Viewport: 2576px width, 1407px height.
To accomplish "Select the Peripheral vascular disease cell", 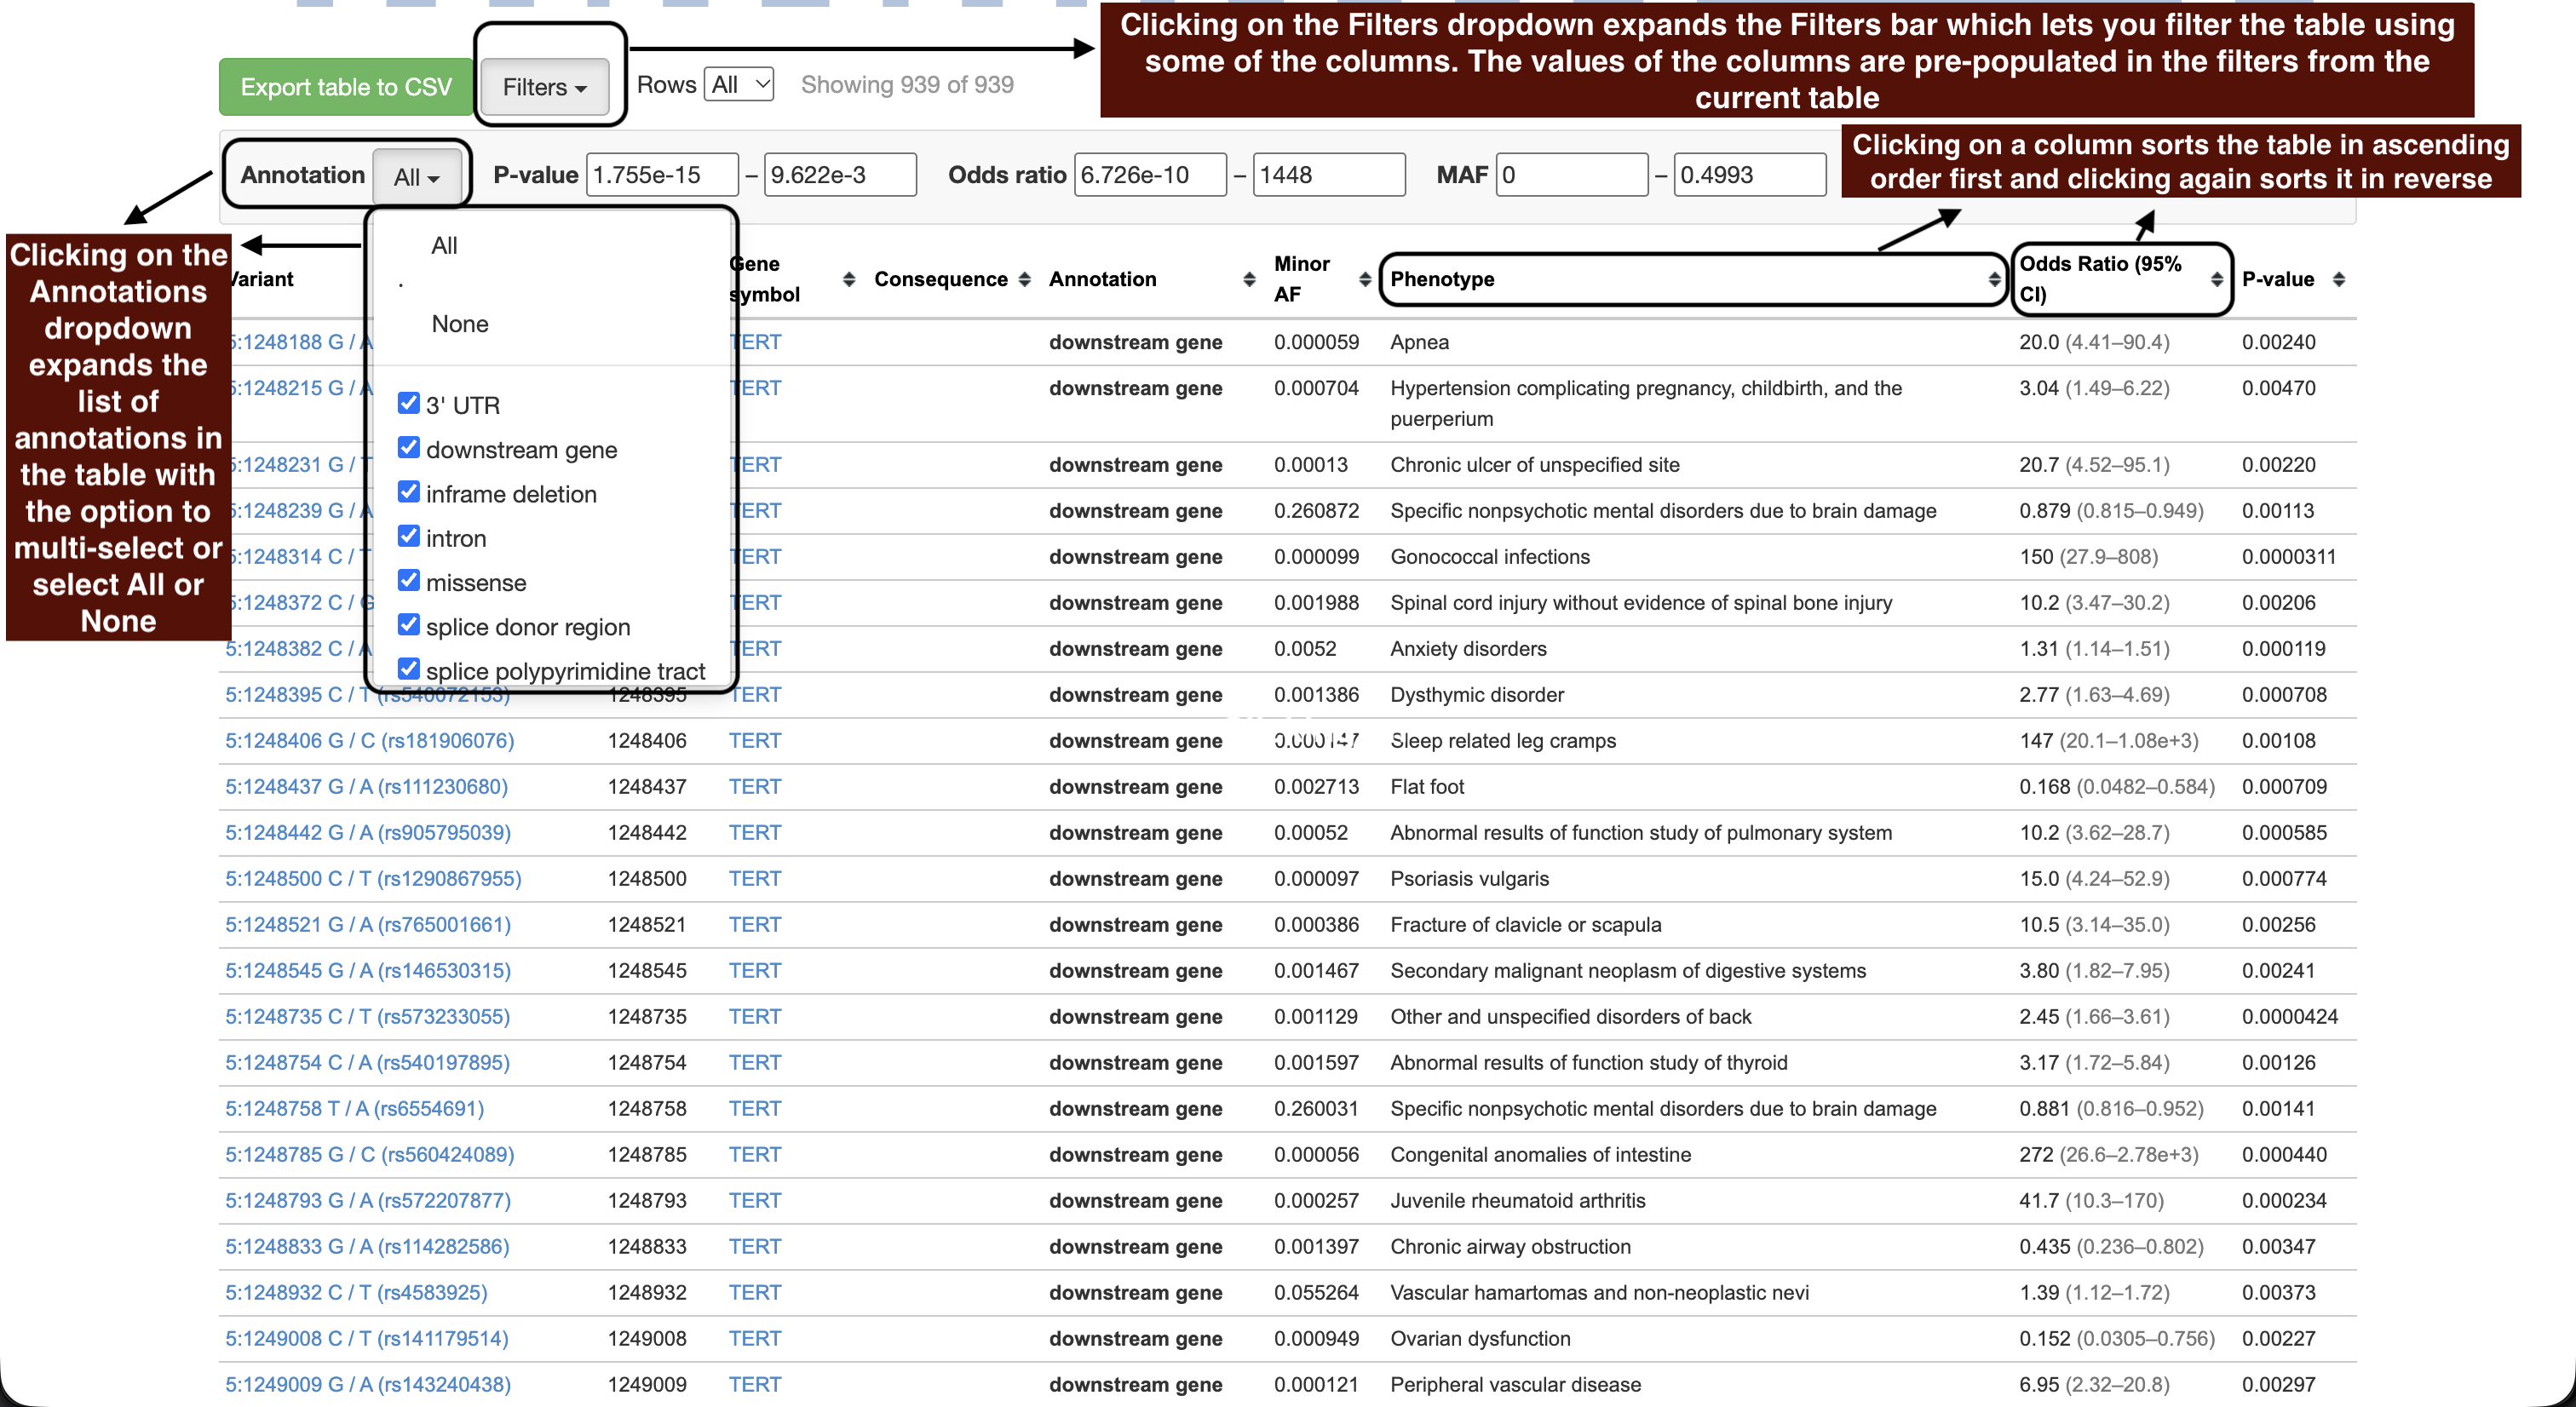I will tap(1515, 1385).
